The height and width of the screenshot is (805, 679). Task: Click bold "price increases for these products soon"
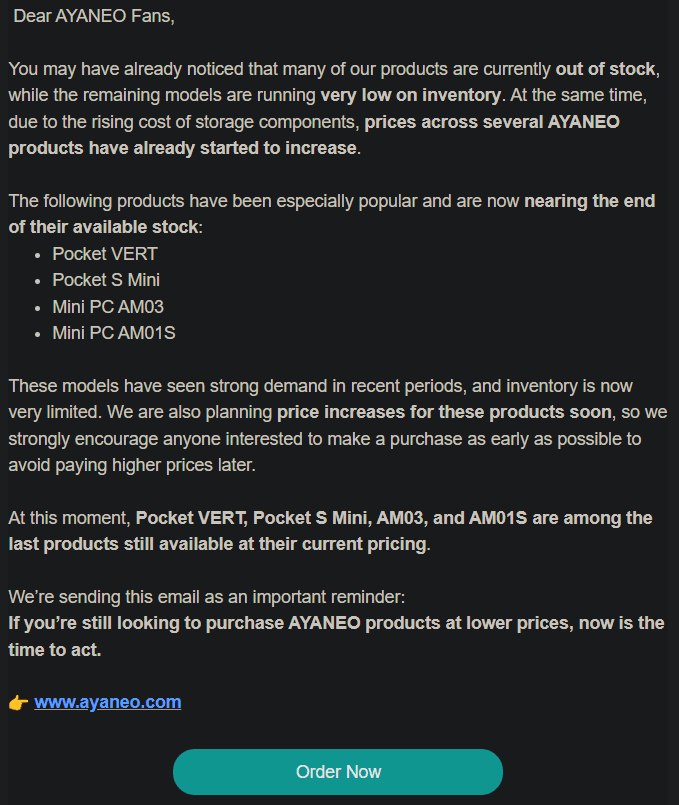click(444, 412)
